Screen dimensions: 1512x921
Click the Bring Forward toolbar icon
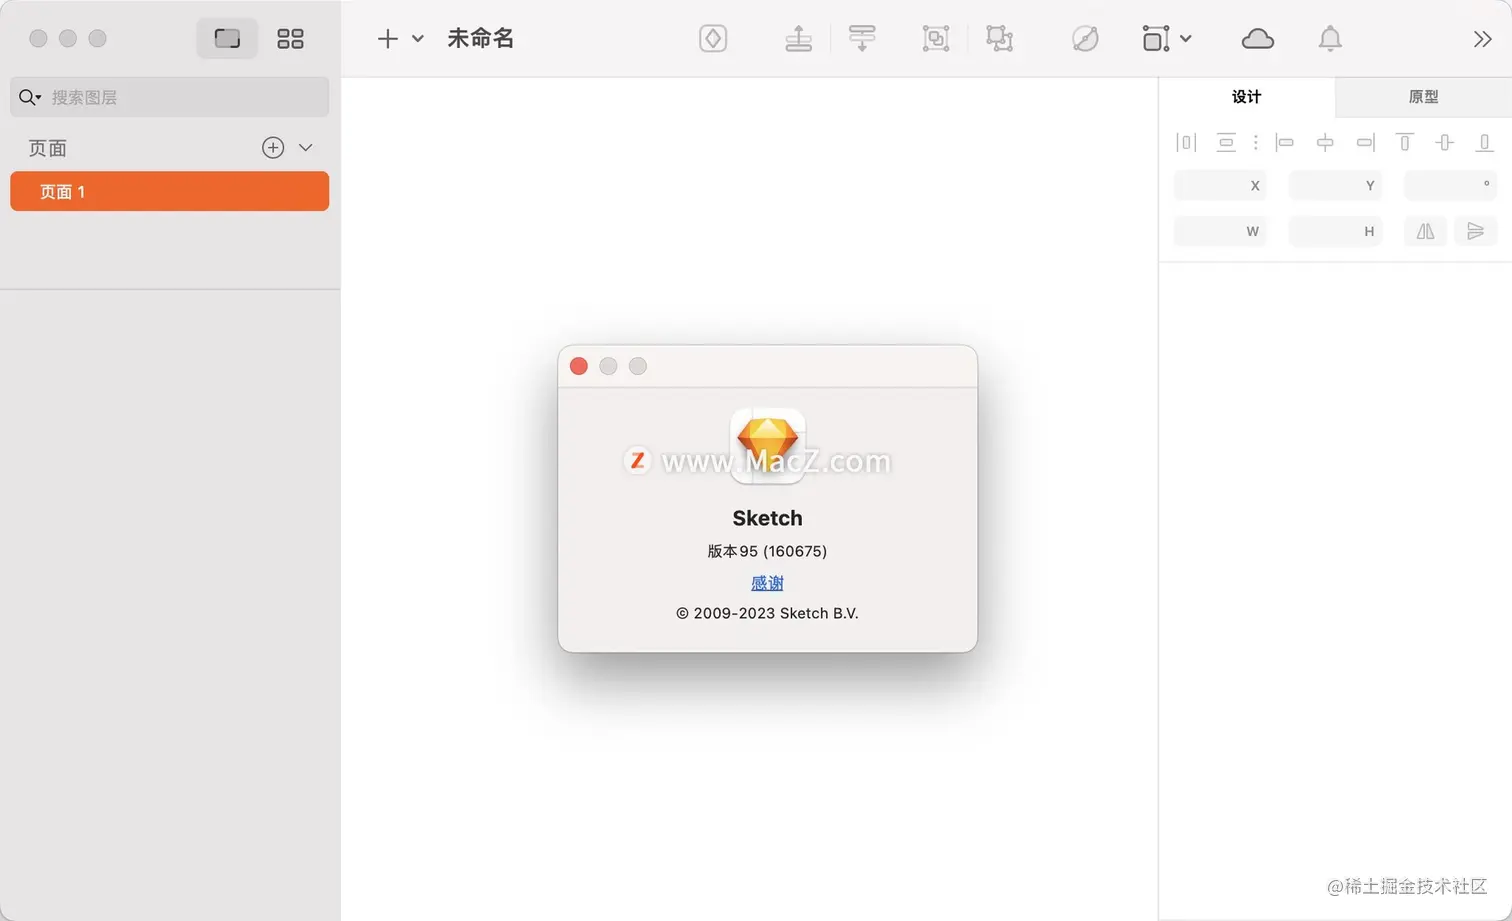coord(798,39)
